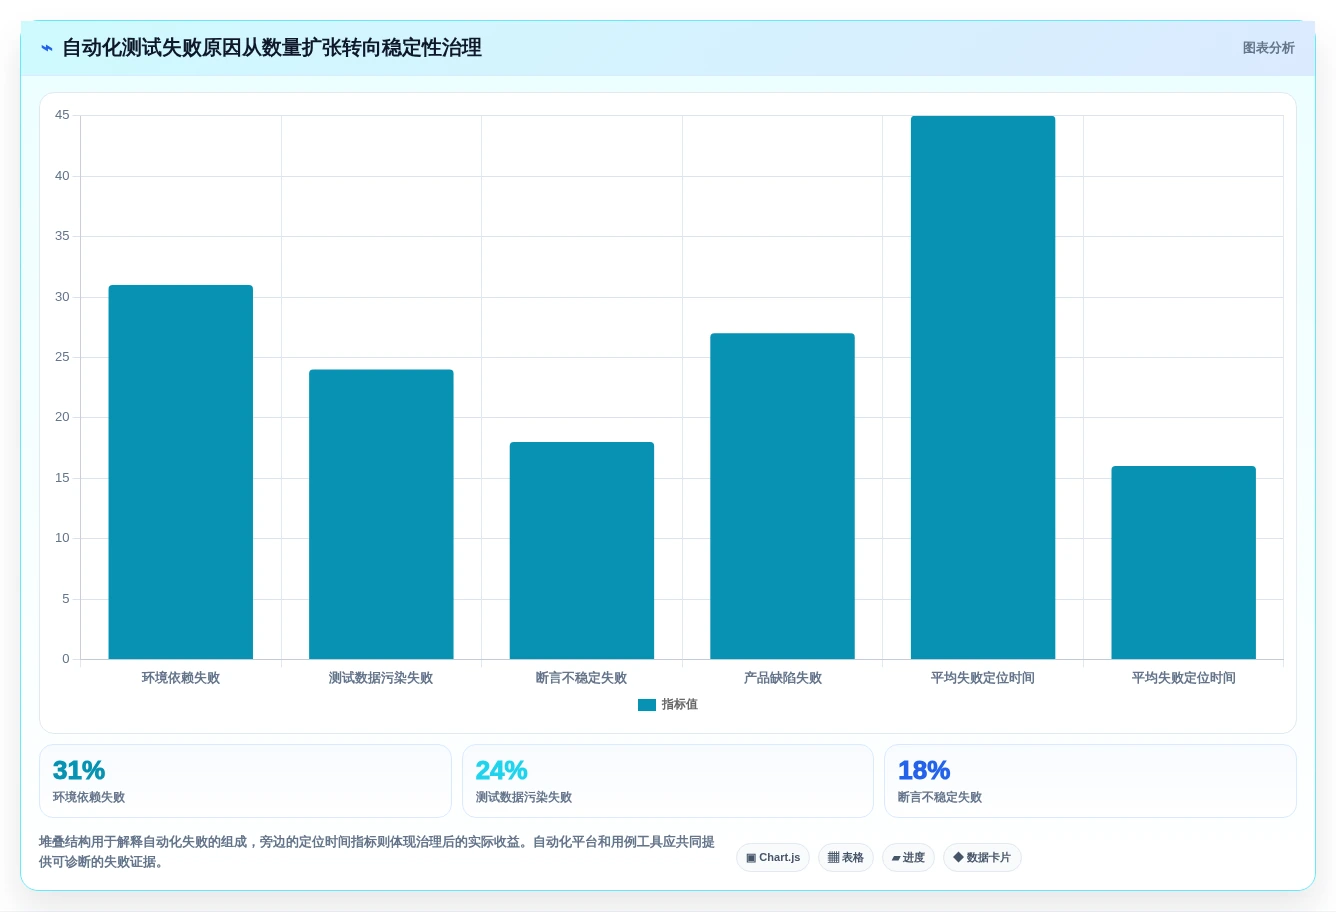Select the 产品缺陷失败 bar in chart
Screen dimensions: 1336x912
point(782,496)
